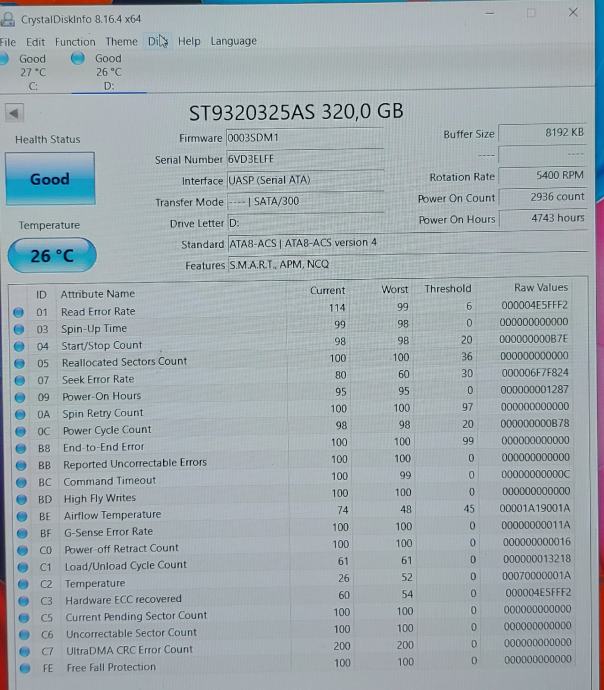604x690 pixels.
Task: Click status icon for End-to-End Error
Action: [x=21, y=448]
